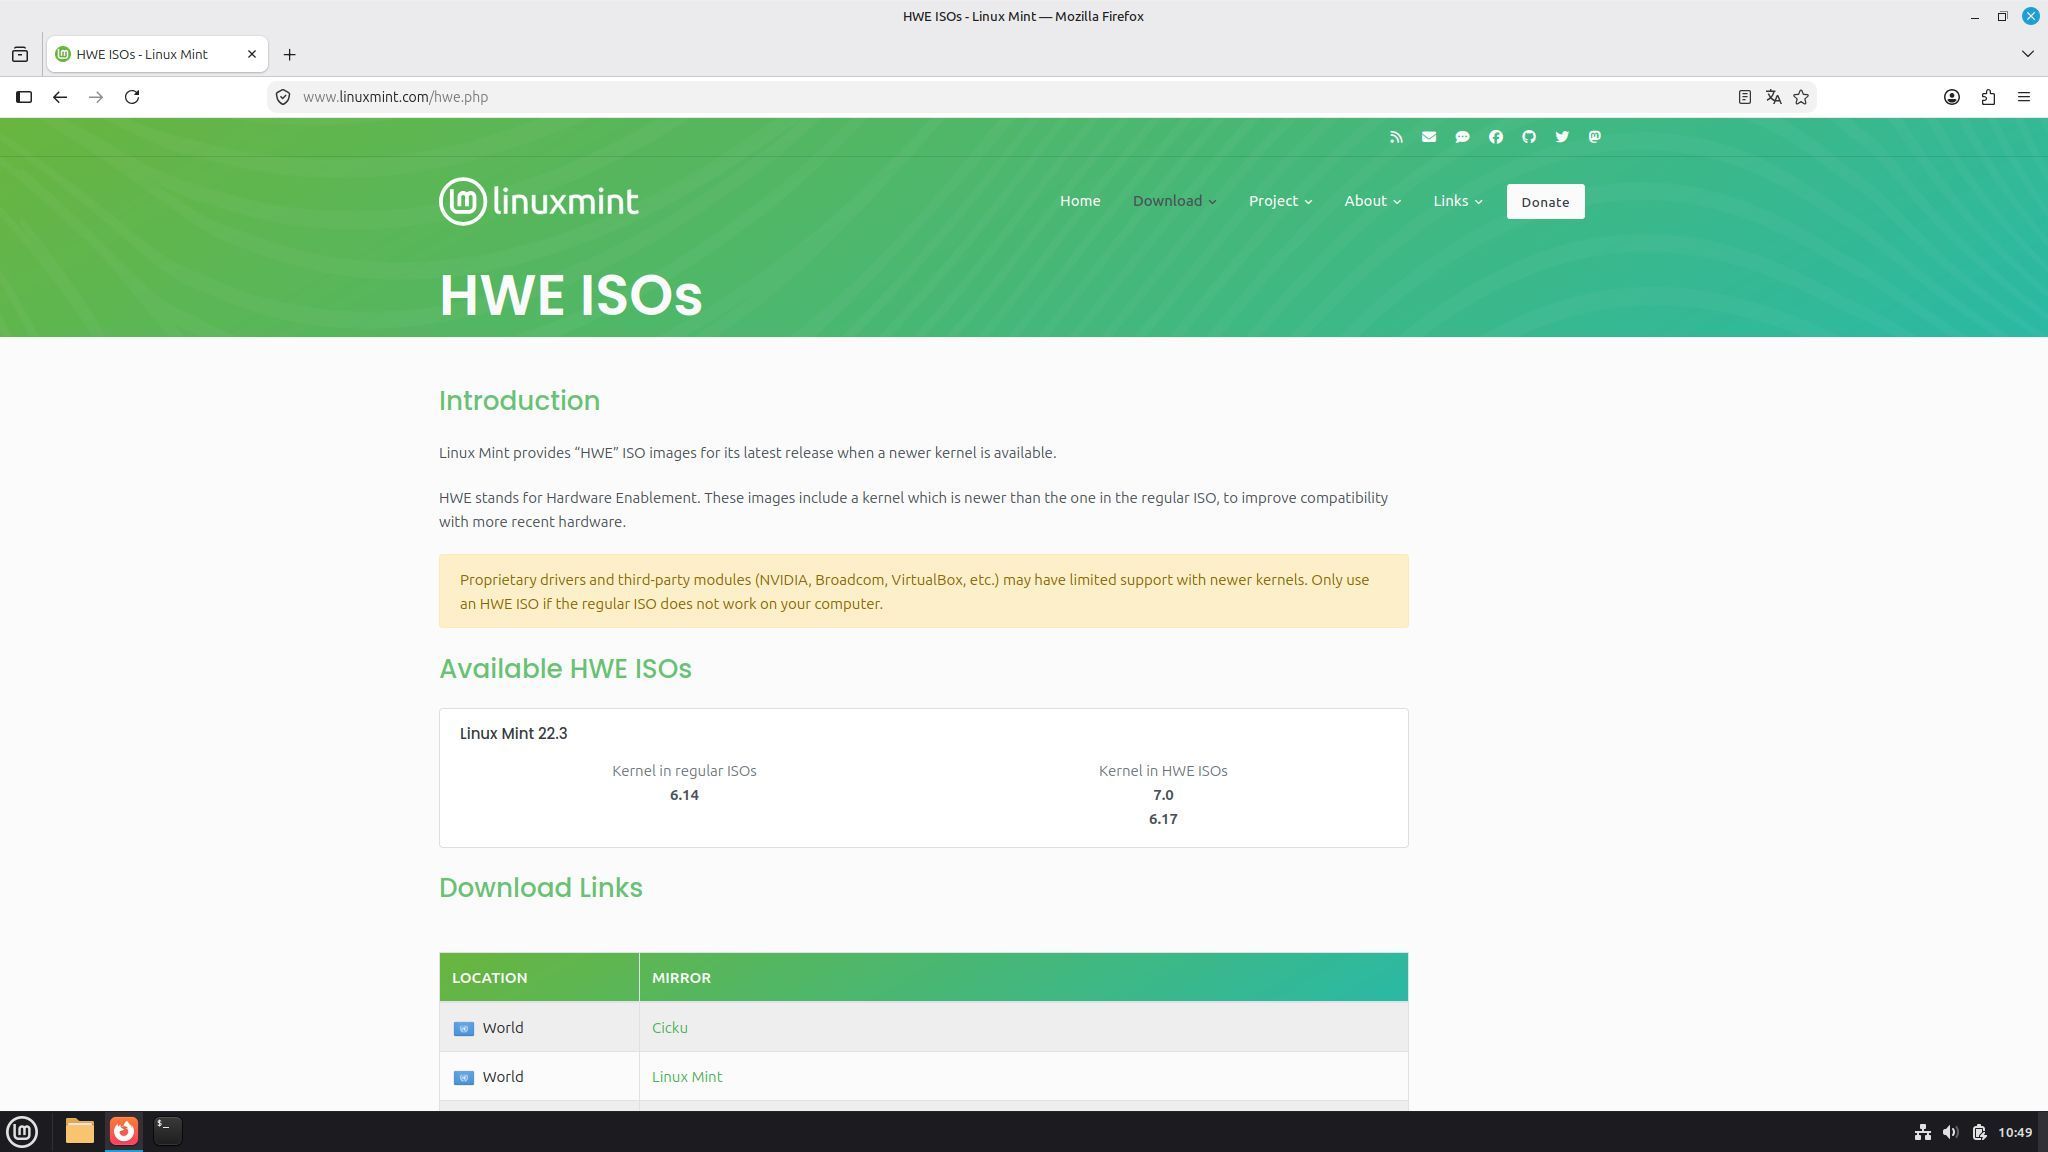
Task: Open the chat bubble icon in header
Action: 1462,137
